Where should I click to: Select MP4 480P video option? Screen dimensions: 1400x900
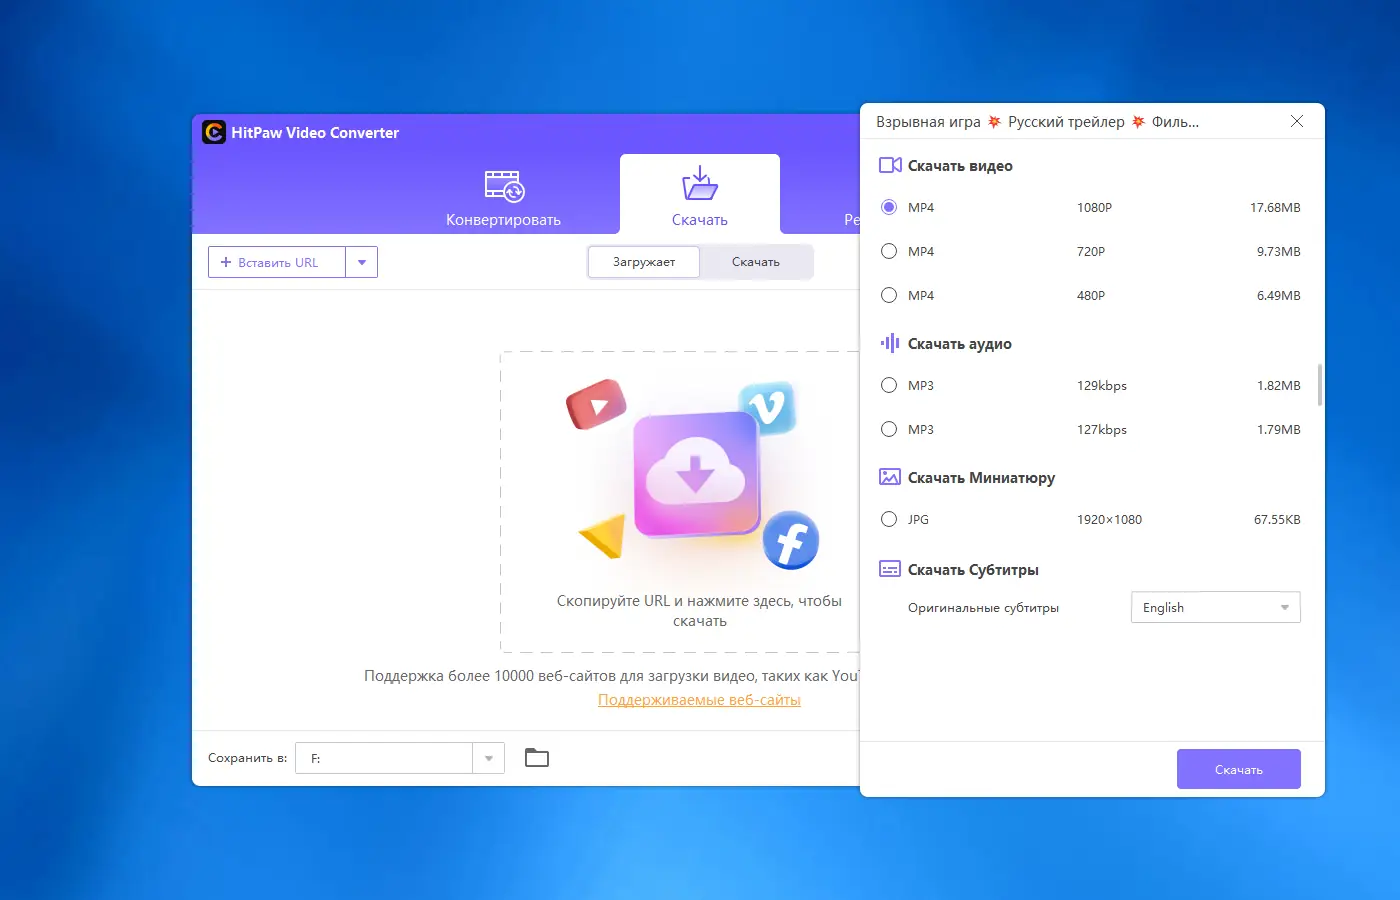889,295
